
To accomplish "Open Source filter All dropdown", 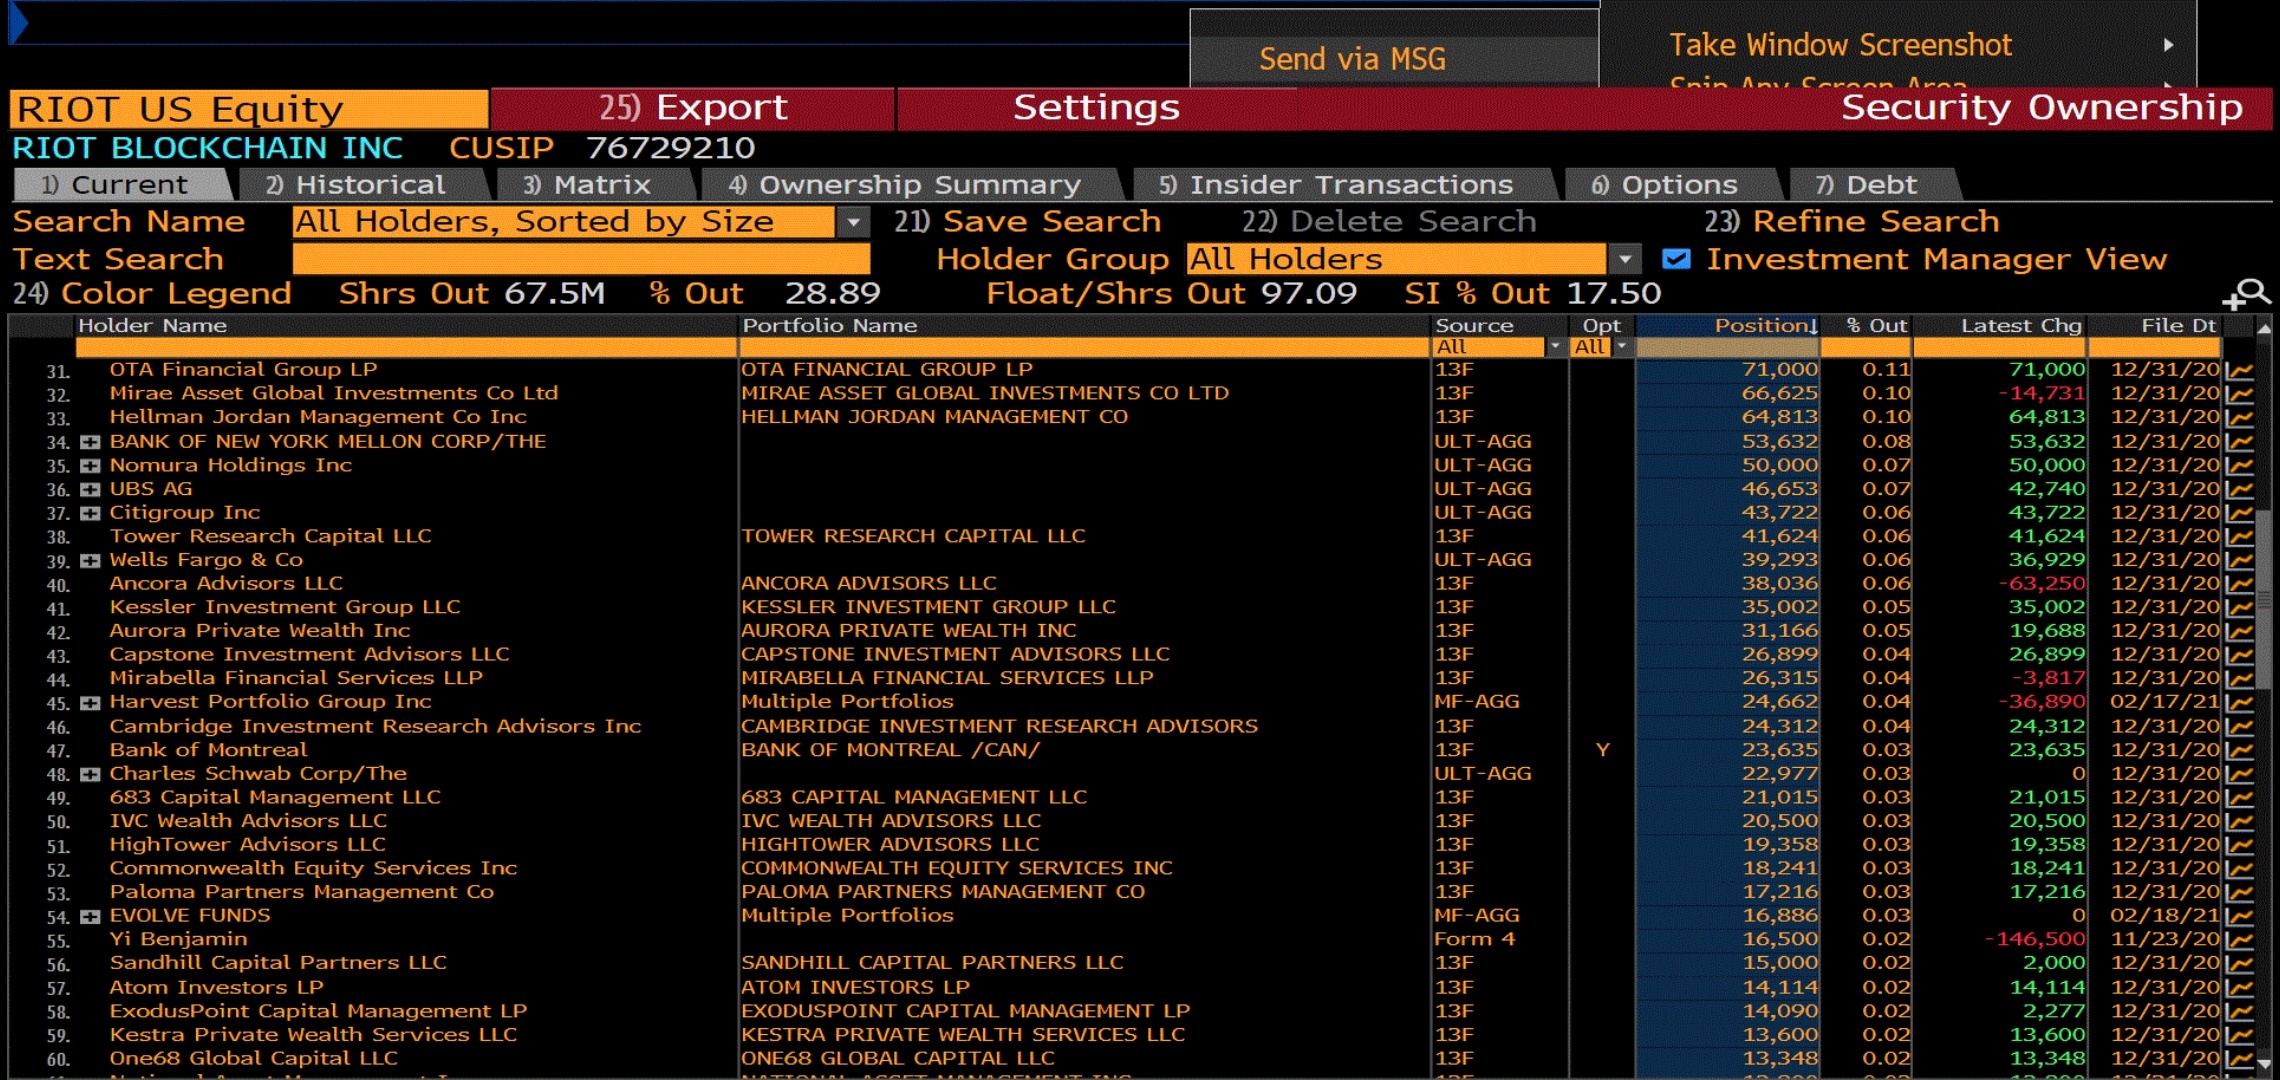I will (1554, 347).
